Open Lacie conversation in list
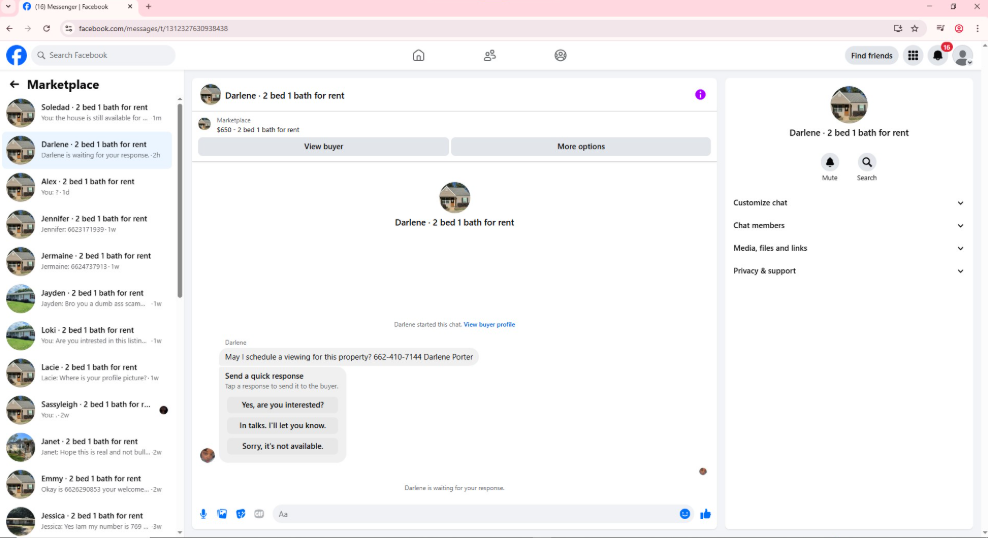 pyautogui.click(x=88, y=372)
